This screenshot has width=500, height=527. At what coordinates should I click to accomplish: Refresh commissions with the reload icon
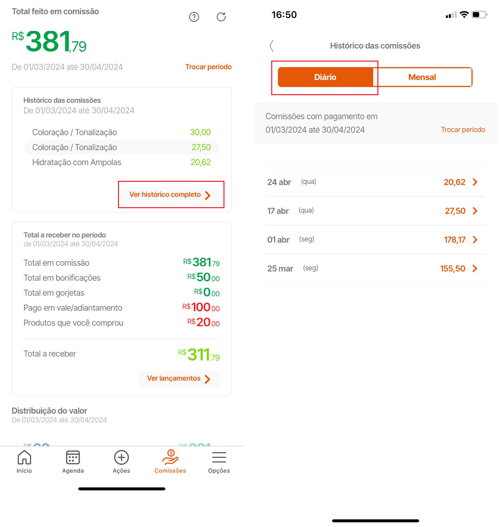[x=221, y=17]
